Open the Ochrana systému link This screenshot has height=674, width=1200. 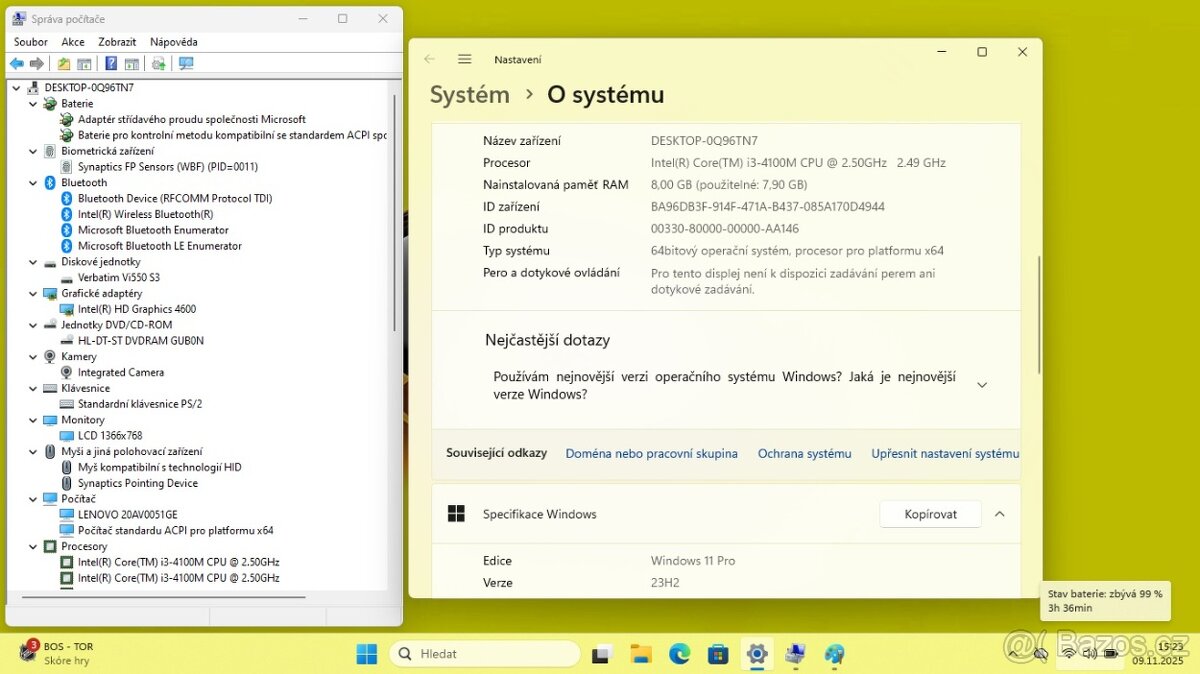(x=804, y=453)
